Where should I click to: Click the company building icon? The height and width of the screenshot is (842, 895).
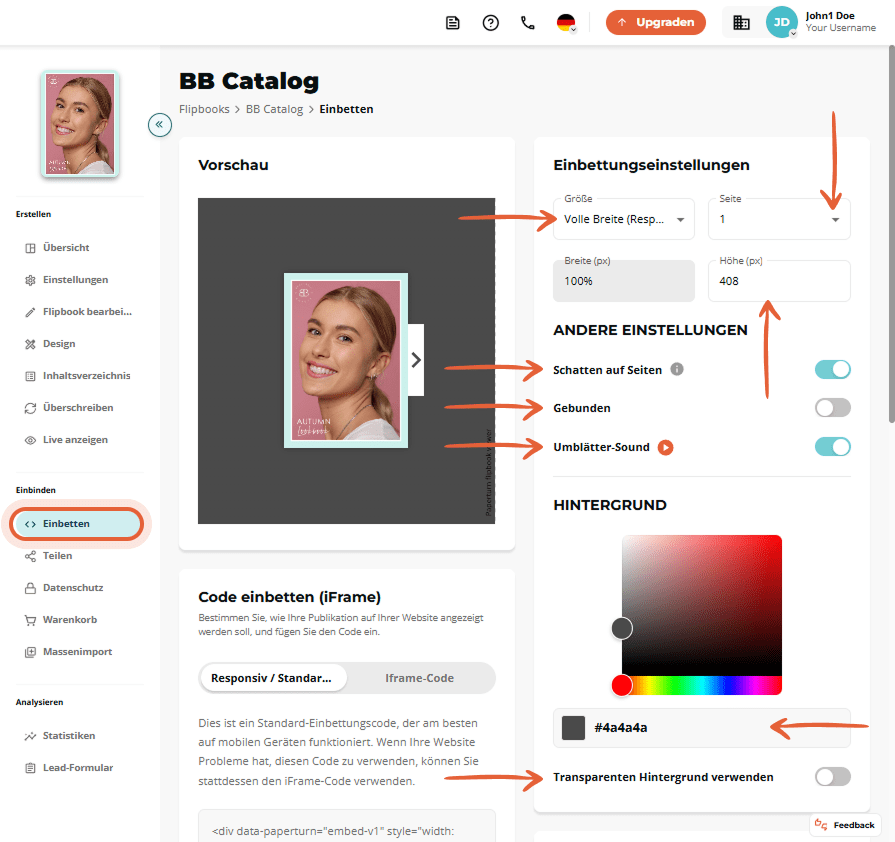(x=741, y=23)
